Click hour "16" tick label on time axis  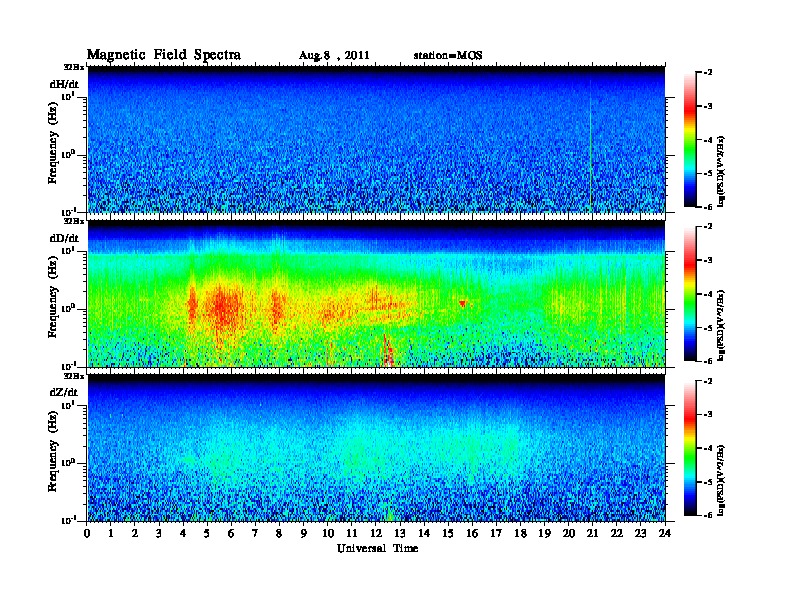point(472,534)
